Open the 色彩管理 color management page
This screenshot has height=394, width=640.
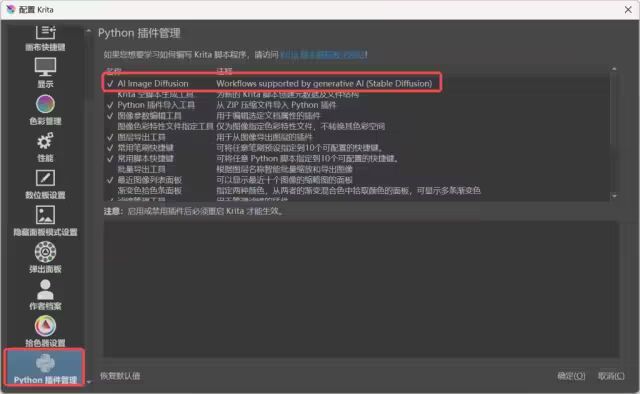click(45, 110)
